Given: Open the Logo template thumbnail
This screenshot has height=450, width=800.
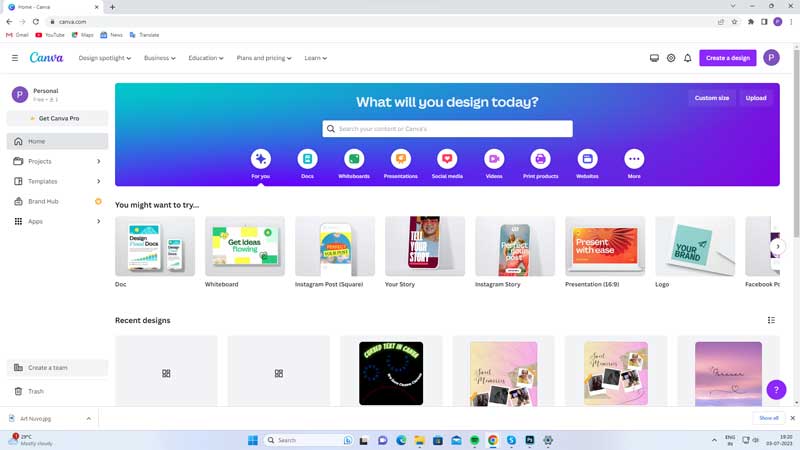Looking at the screenshot, I should tap(695, 246).
